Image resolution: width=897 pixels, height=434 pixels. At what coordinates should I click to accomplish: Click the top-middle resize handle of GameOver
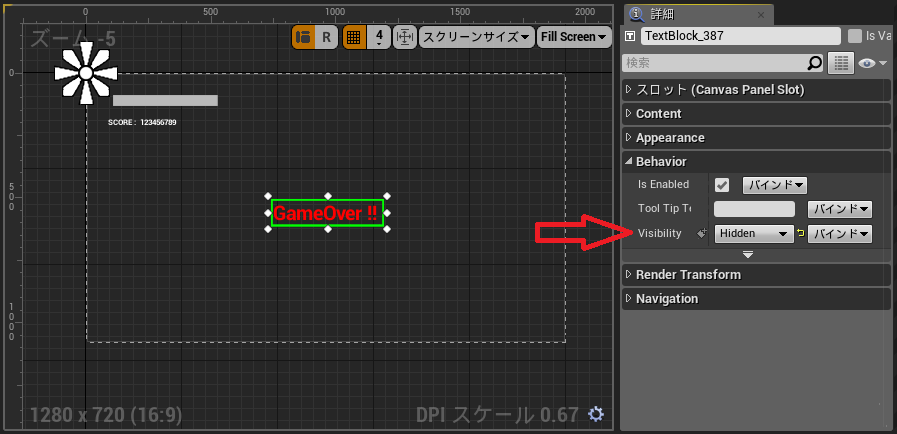(328, 196)
